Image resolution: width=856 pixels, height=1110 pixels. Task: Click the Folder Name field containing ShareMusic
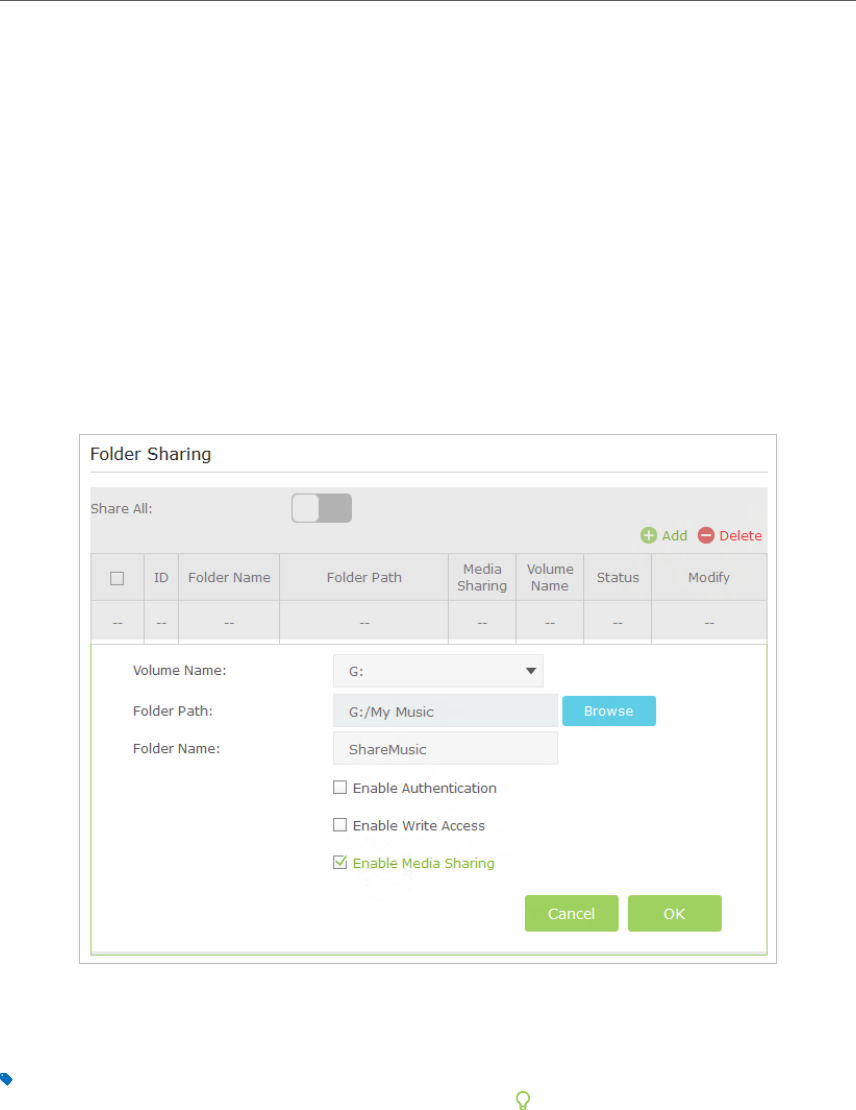tap(445, 748)
